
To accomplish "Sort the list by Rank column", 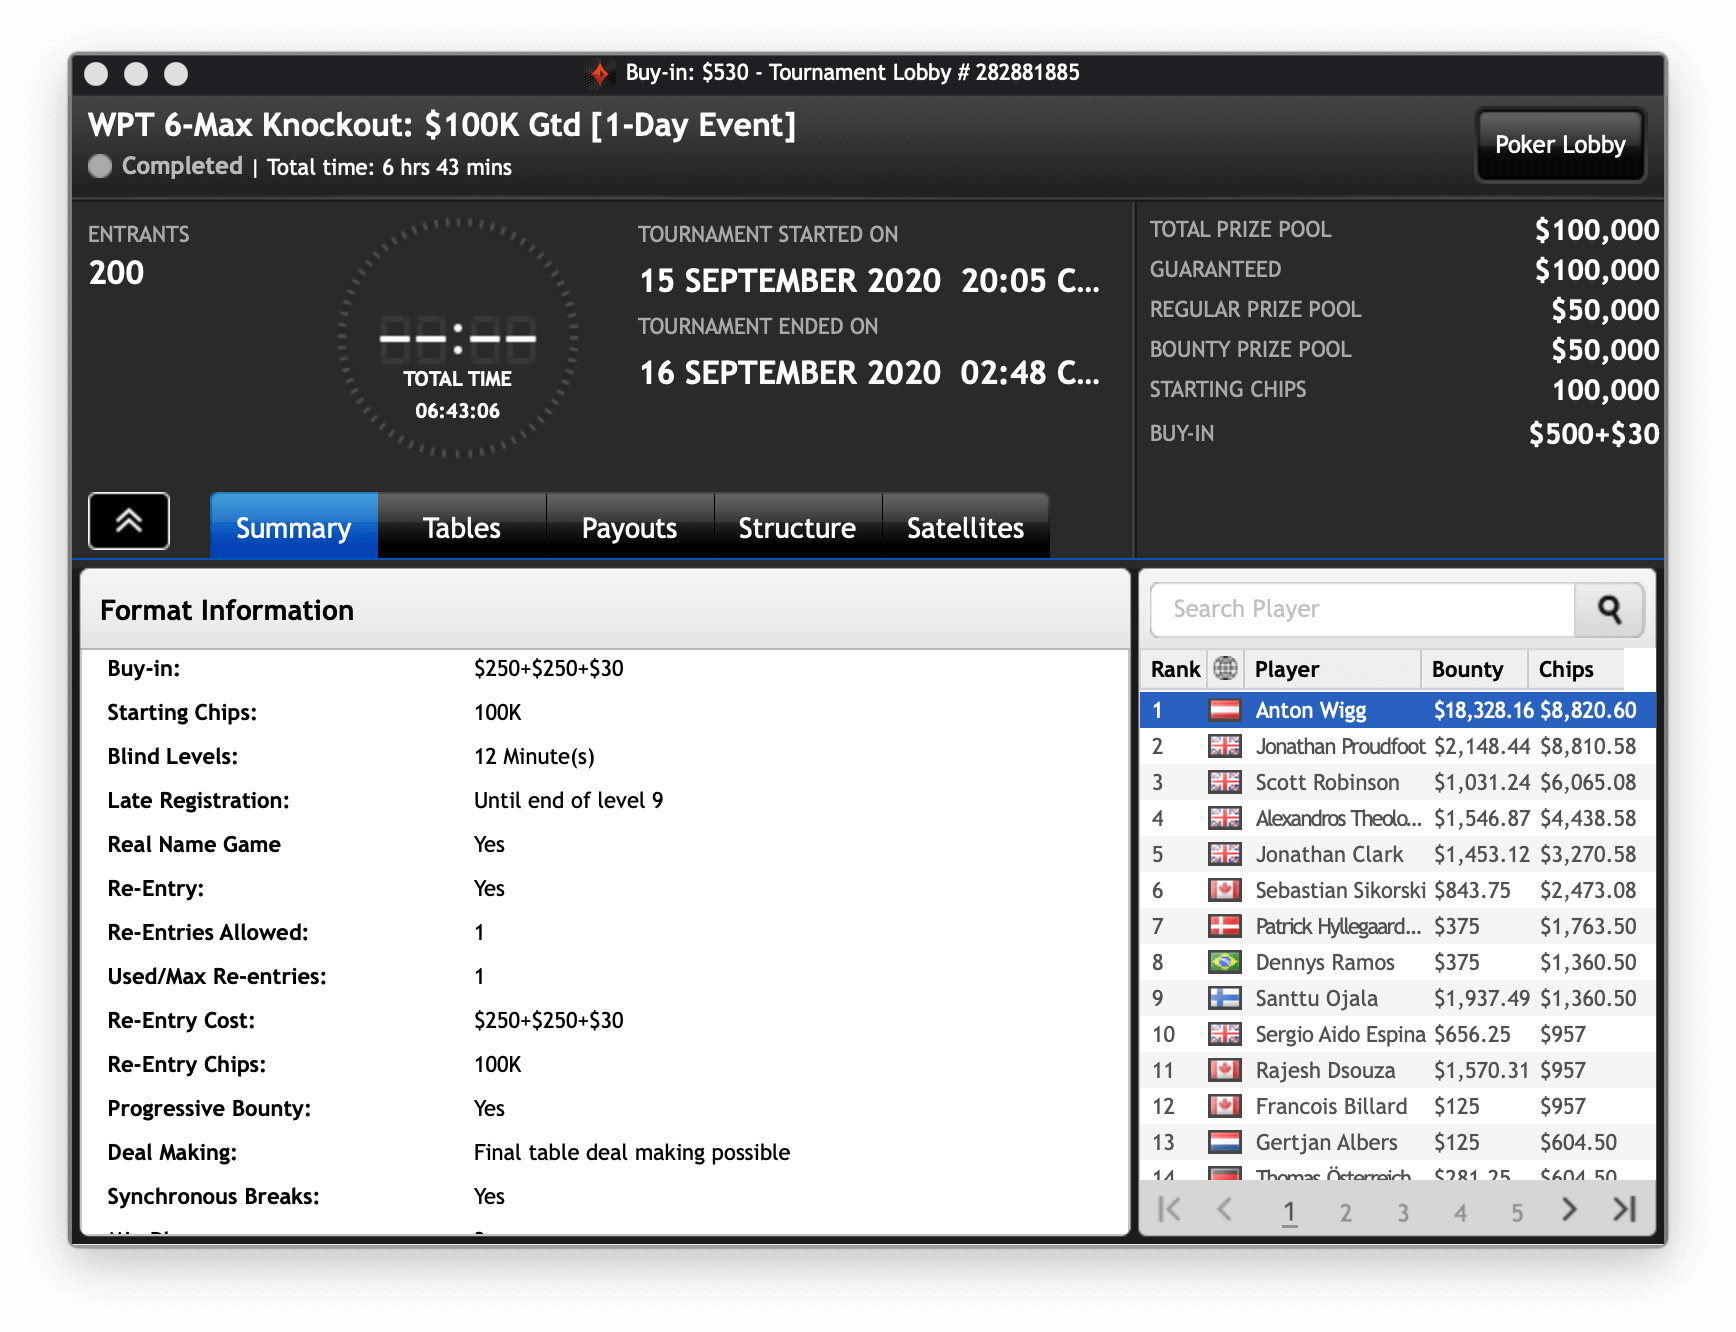I will click(x=1174, y=669).
